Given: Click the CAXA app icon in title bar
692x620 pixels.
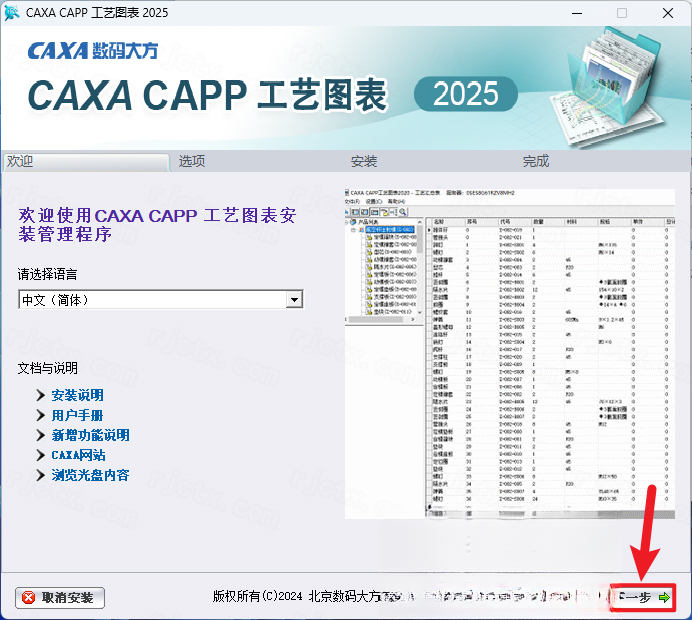Looking at the screenshot, I should tap(12, 12).
